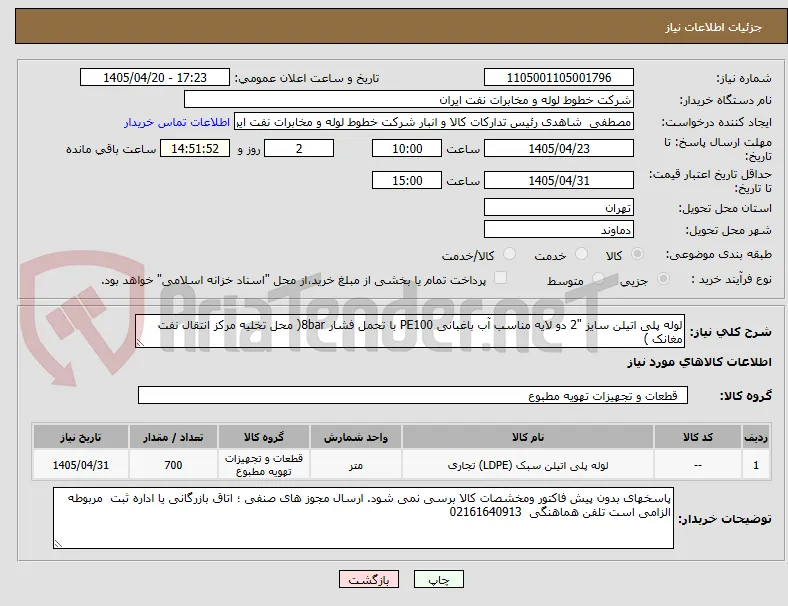Click the گروه کالا table column header
The width and height of the screenshot is (788, 606).
(x=264, y=437)
